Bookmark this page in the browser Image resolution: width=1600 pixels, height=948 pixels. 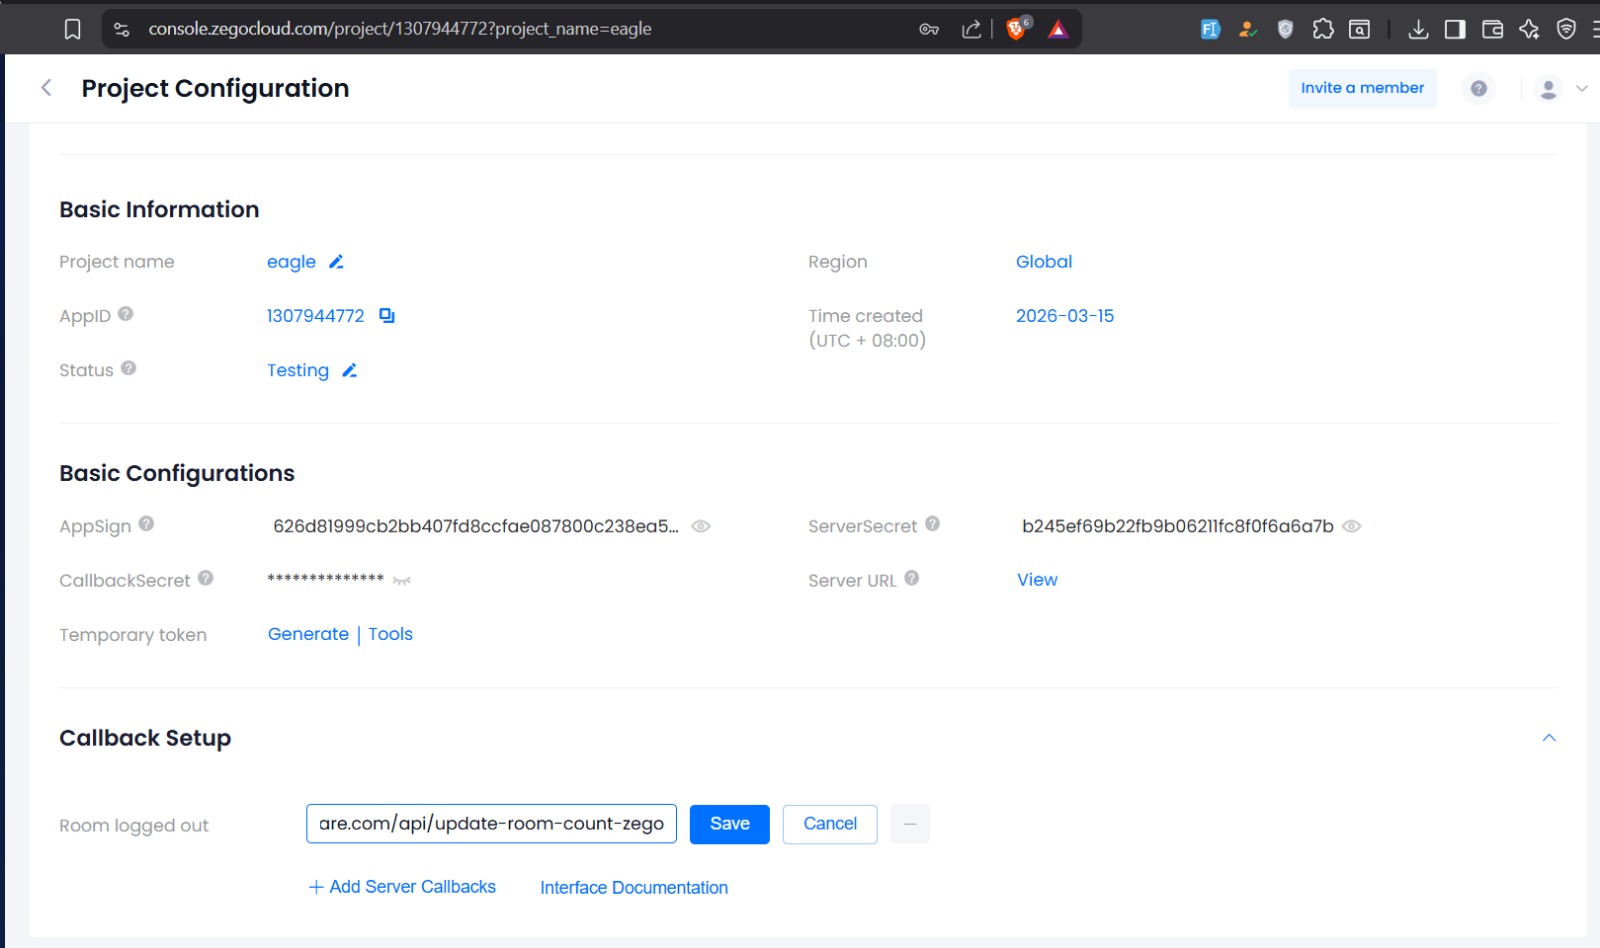[72, 29]
